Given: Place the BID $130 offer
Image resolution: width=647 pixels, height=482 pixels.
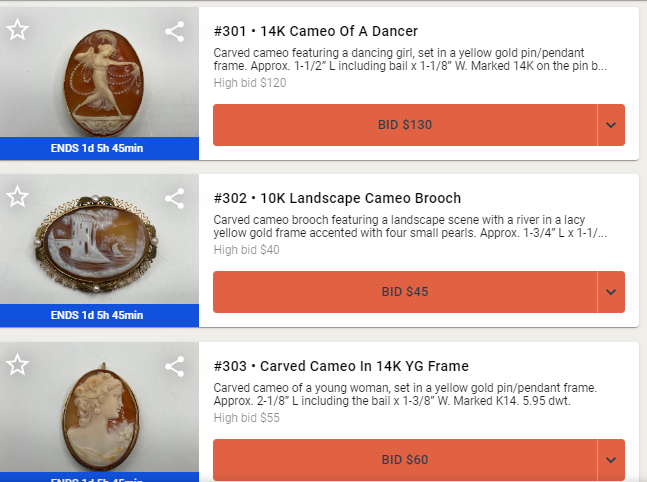Looking at the screenshot, I should (x=405, y=125).
